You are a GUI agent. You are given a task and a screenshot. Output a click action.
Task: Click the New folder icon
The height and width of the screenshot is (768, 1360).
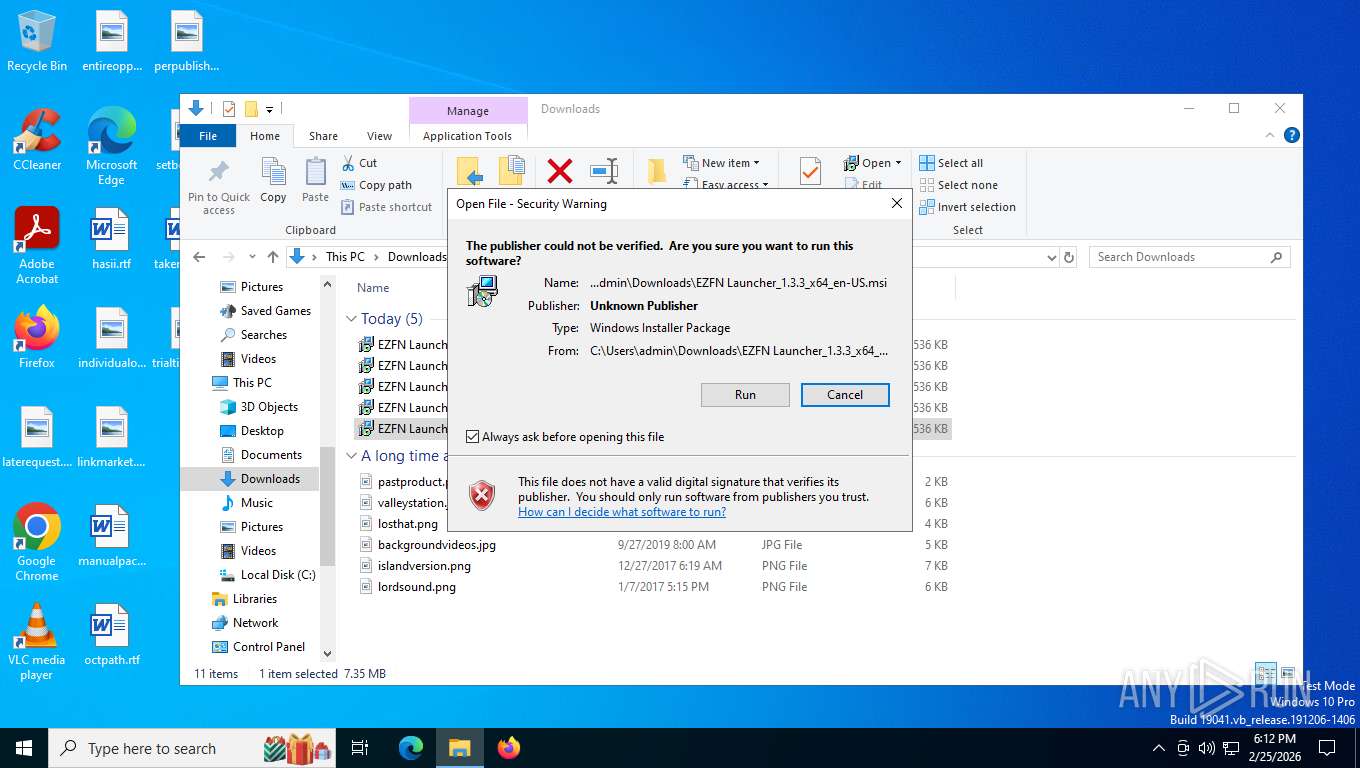pos(656,171)
